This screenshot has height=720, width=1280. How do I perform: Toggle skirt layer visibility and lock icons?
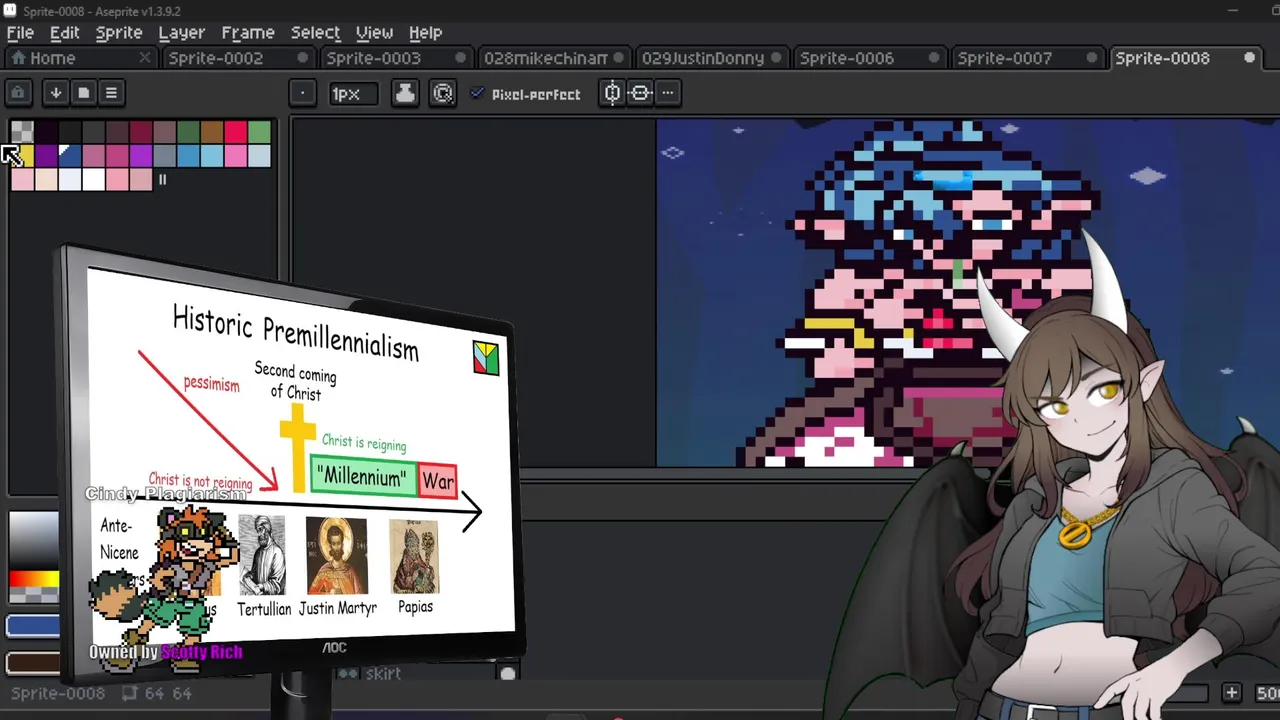pyautogui.click(x=347, y=674)
